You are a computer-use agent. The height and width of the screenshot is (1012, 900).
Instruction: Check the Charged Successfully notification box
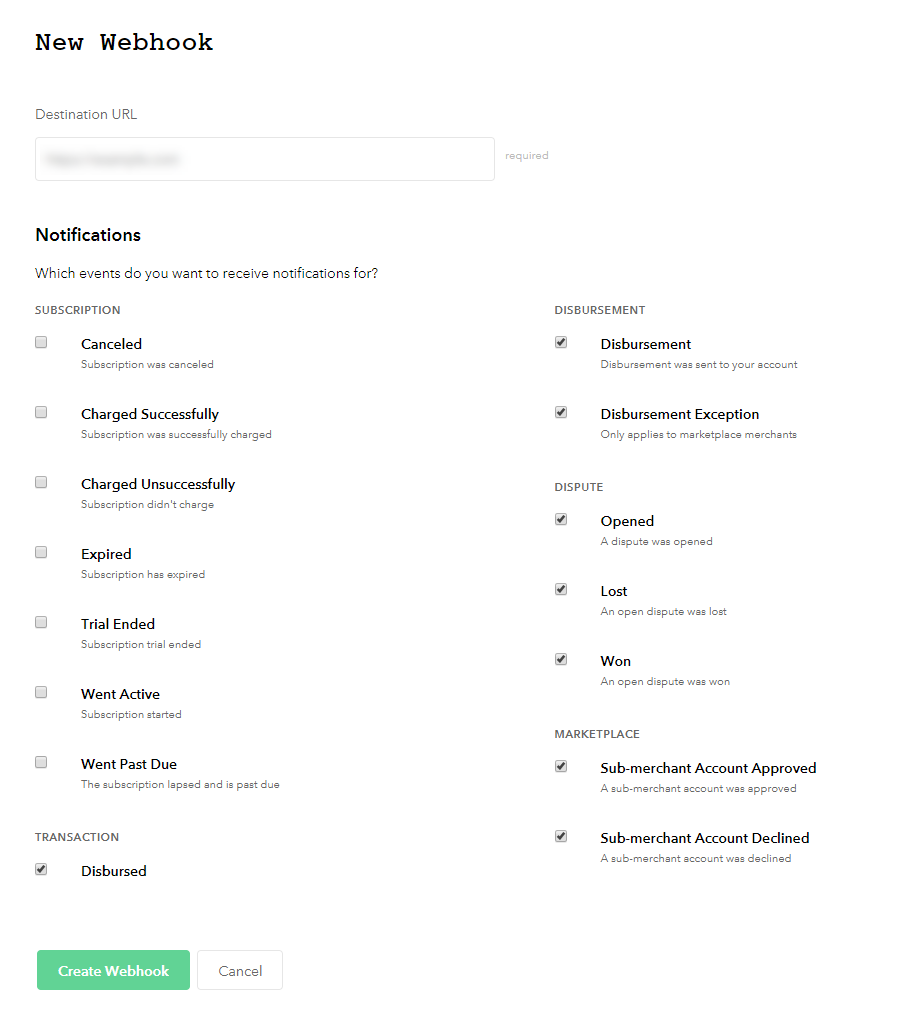pyautogui.click(x=41, y=412)
